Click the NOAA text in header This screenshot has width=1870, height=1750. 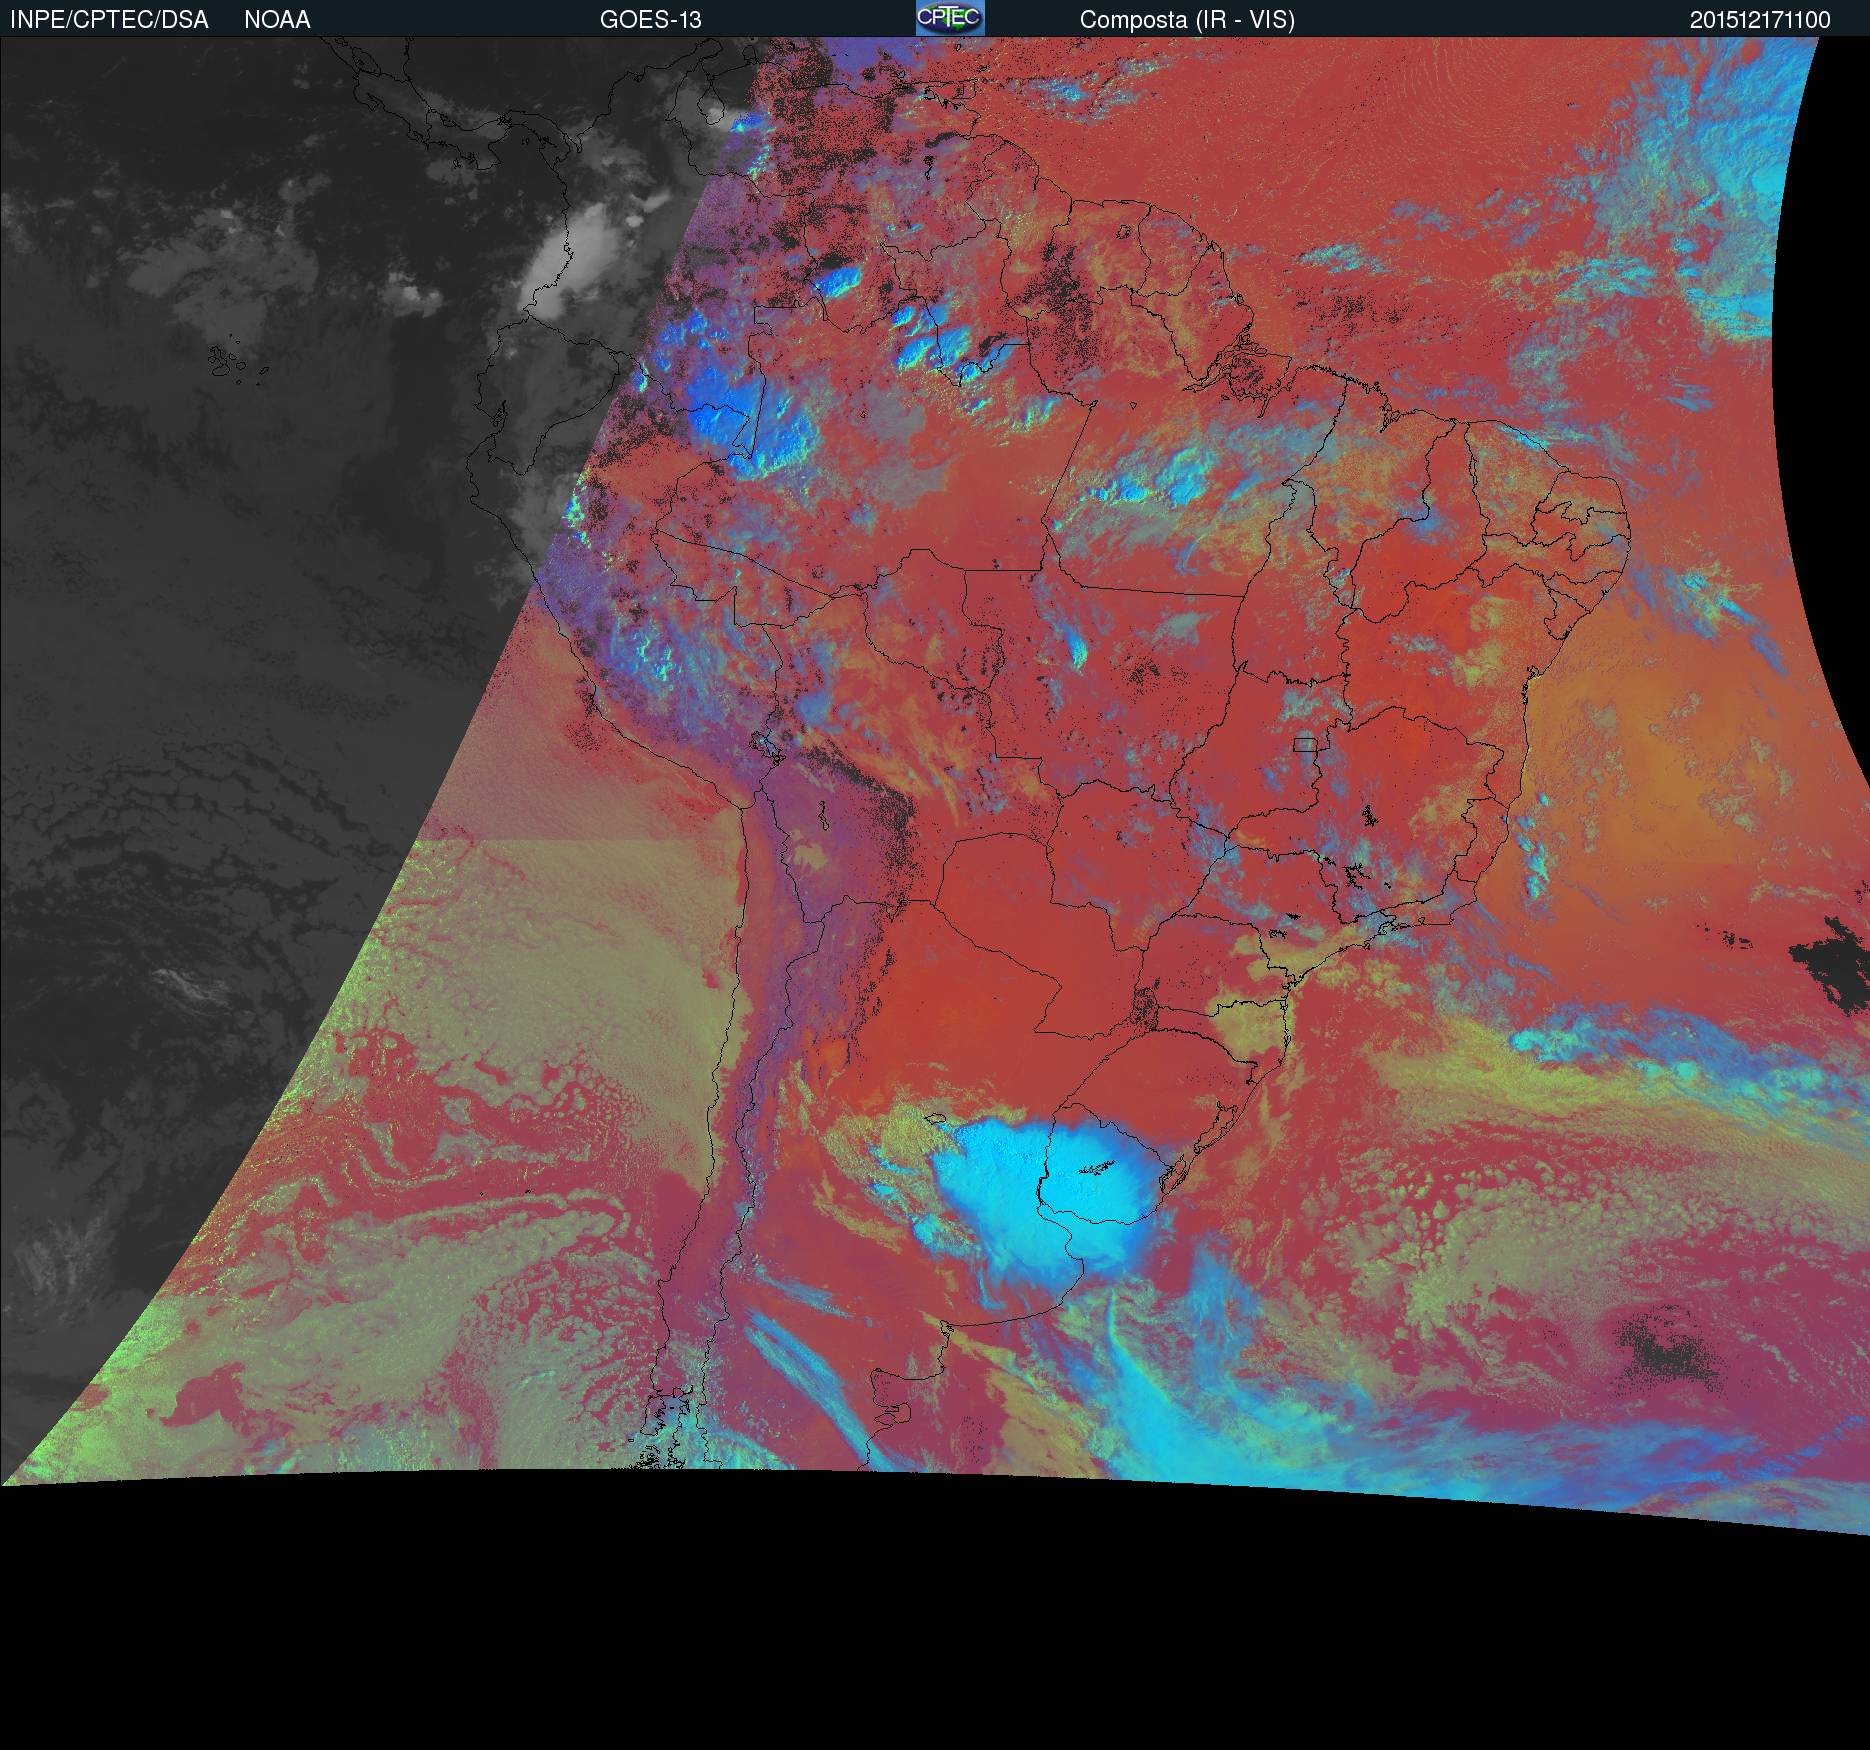(277, 20)
